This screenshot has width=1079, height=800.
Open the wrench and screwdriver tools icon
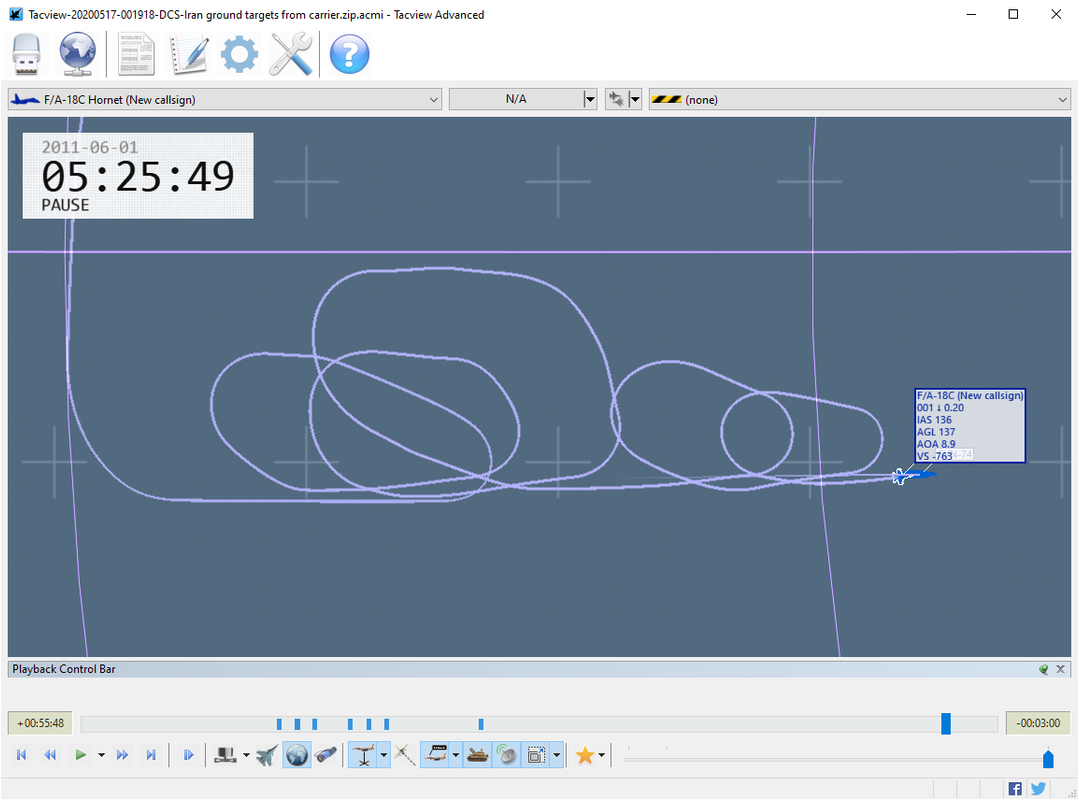click(290, 54)
